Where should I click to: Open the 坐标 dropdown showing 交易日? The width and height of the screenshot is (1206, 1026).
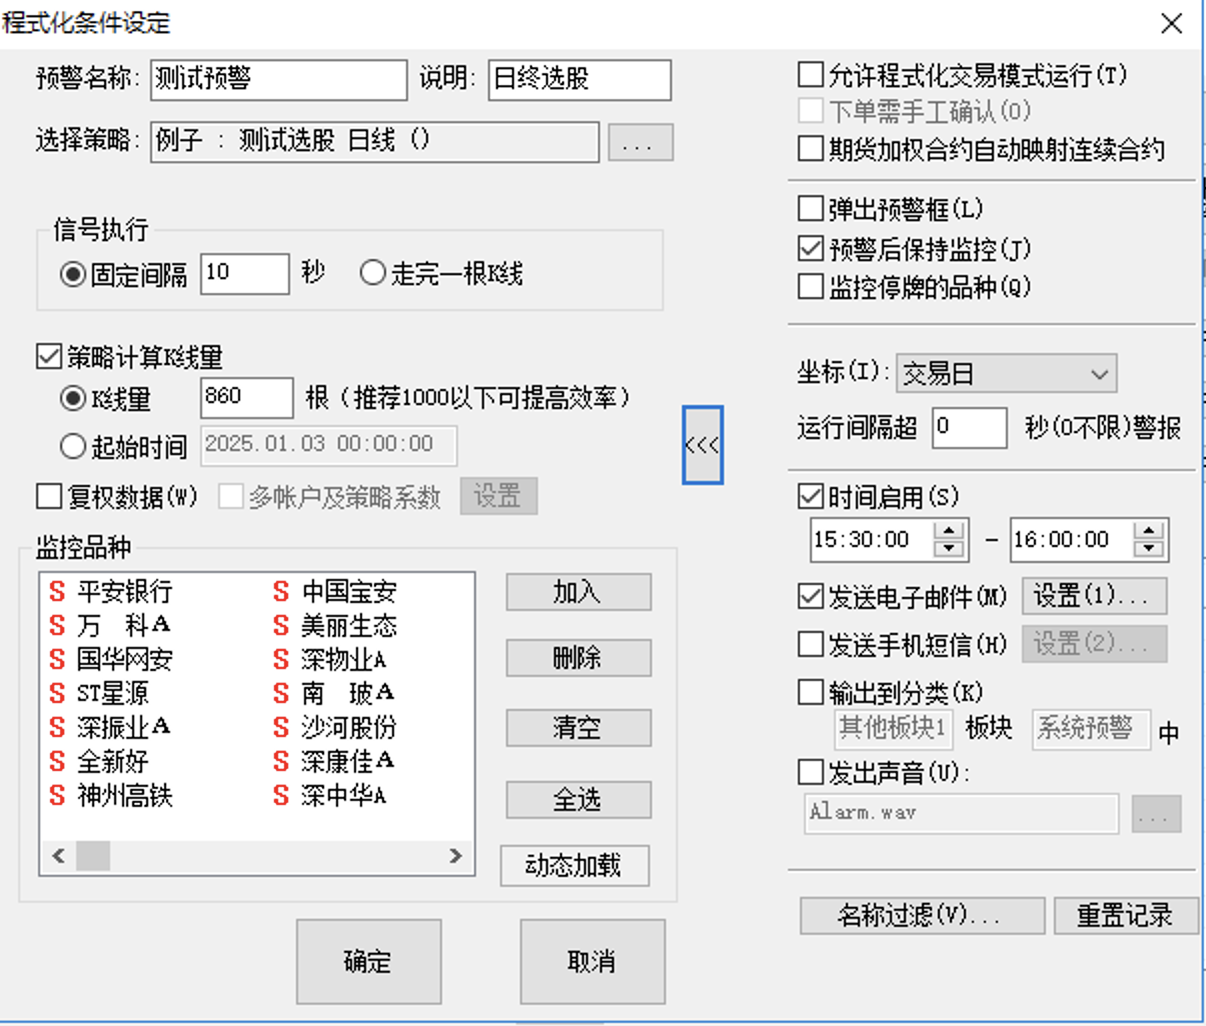pos(1006,374)
